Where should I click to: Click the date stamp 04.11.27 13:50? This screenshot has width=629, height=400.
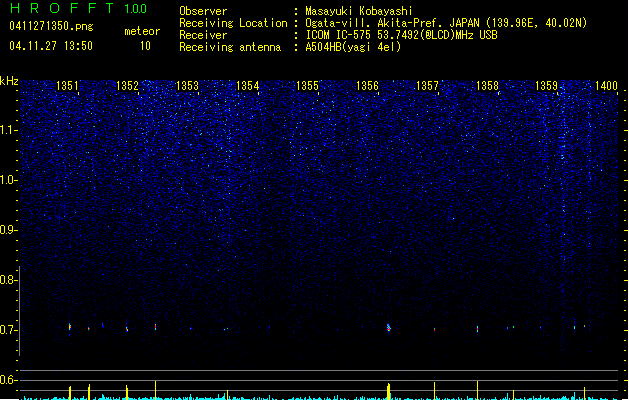tap(51, 46)
